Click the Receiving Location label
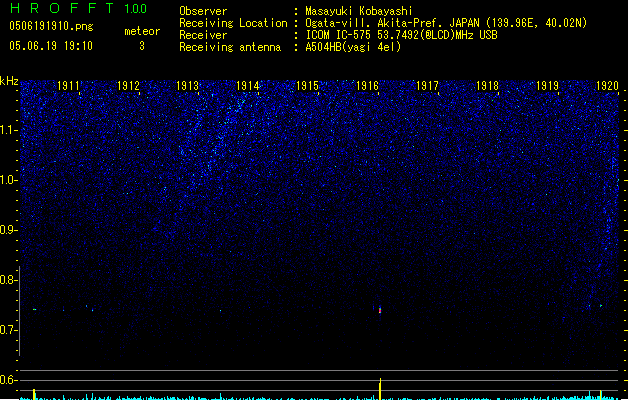 coord(233,23)
